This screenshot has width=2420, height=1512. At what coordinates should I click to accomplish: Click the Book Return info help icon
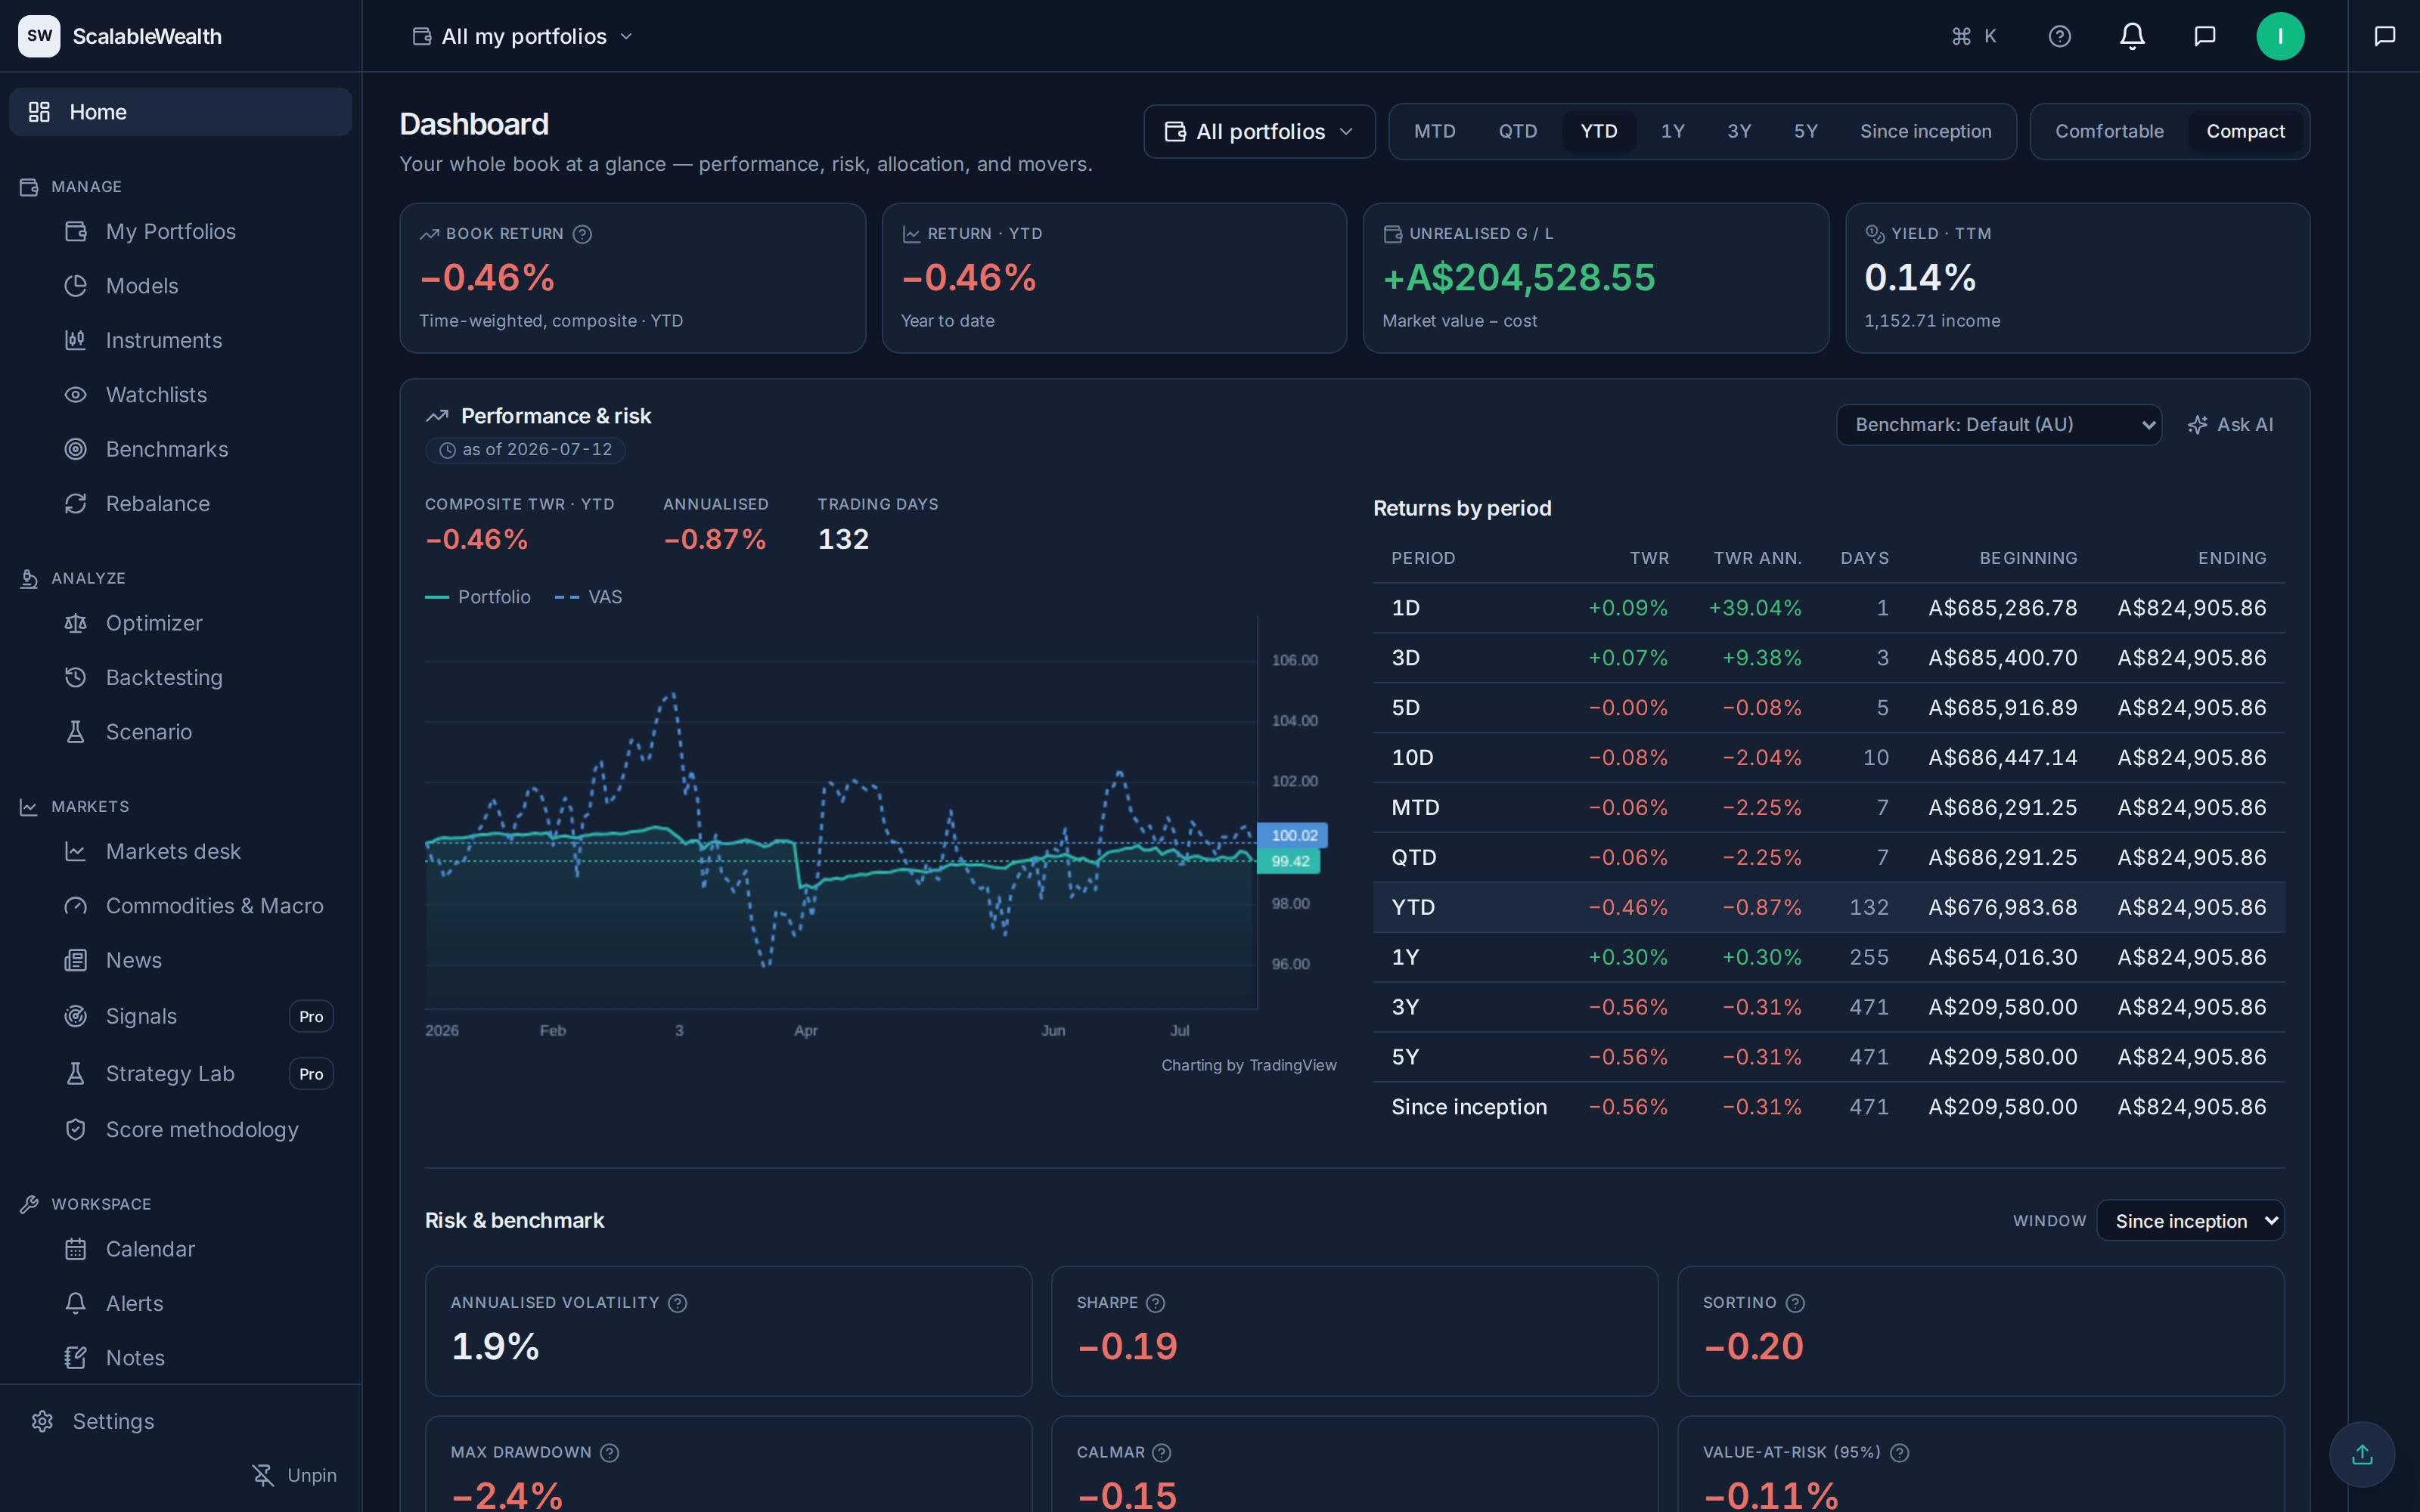click(582, 234)
